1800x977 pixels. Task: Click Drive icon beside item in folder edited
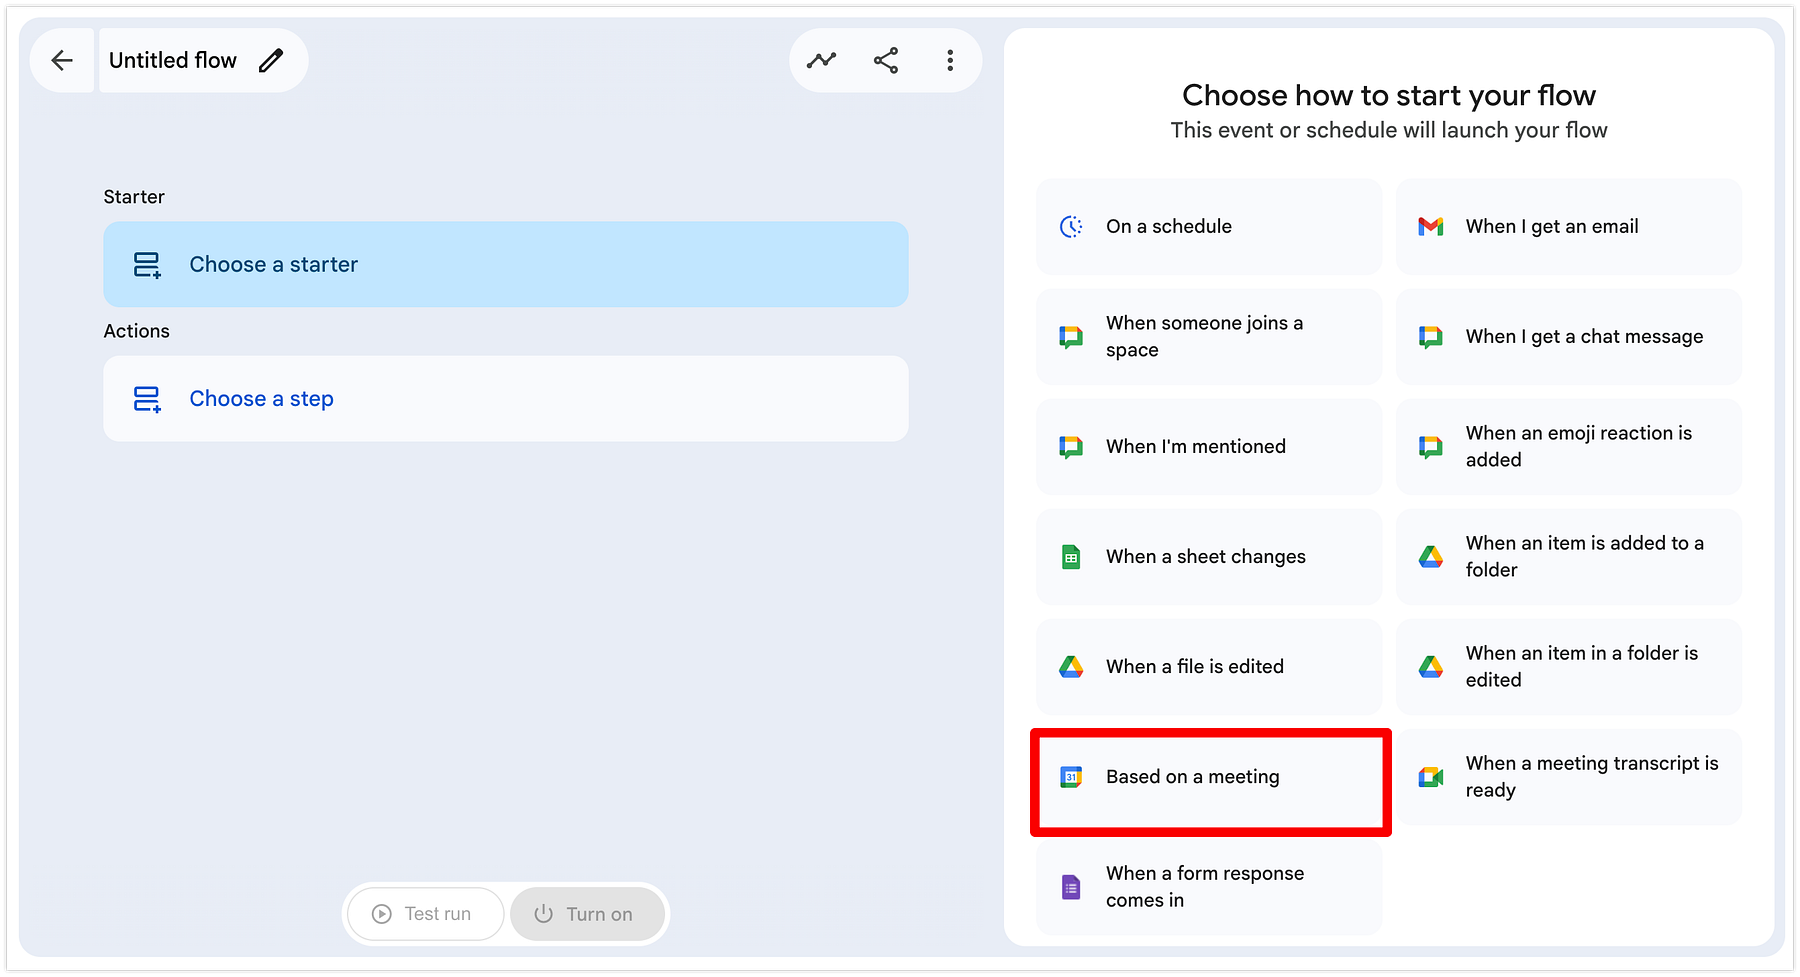[1431, 667]
